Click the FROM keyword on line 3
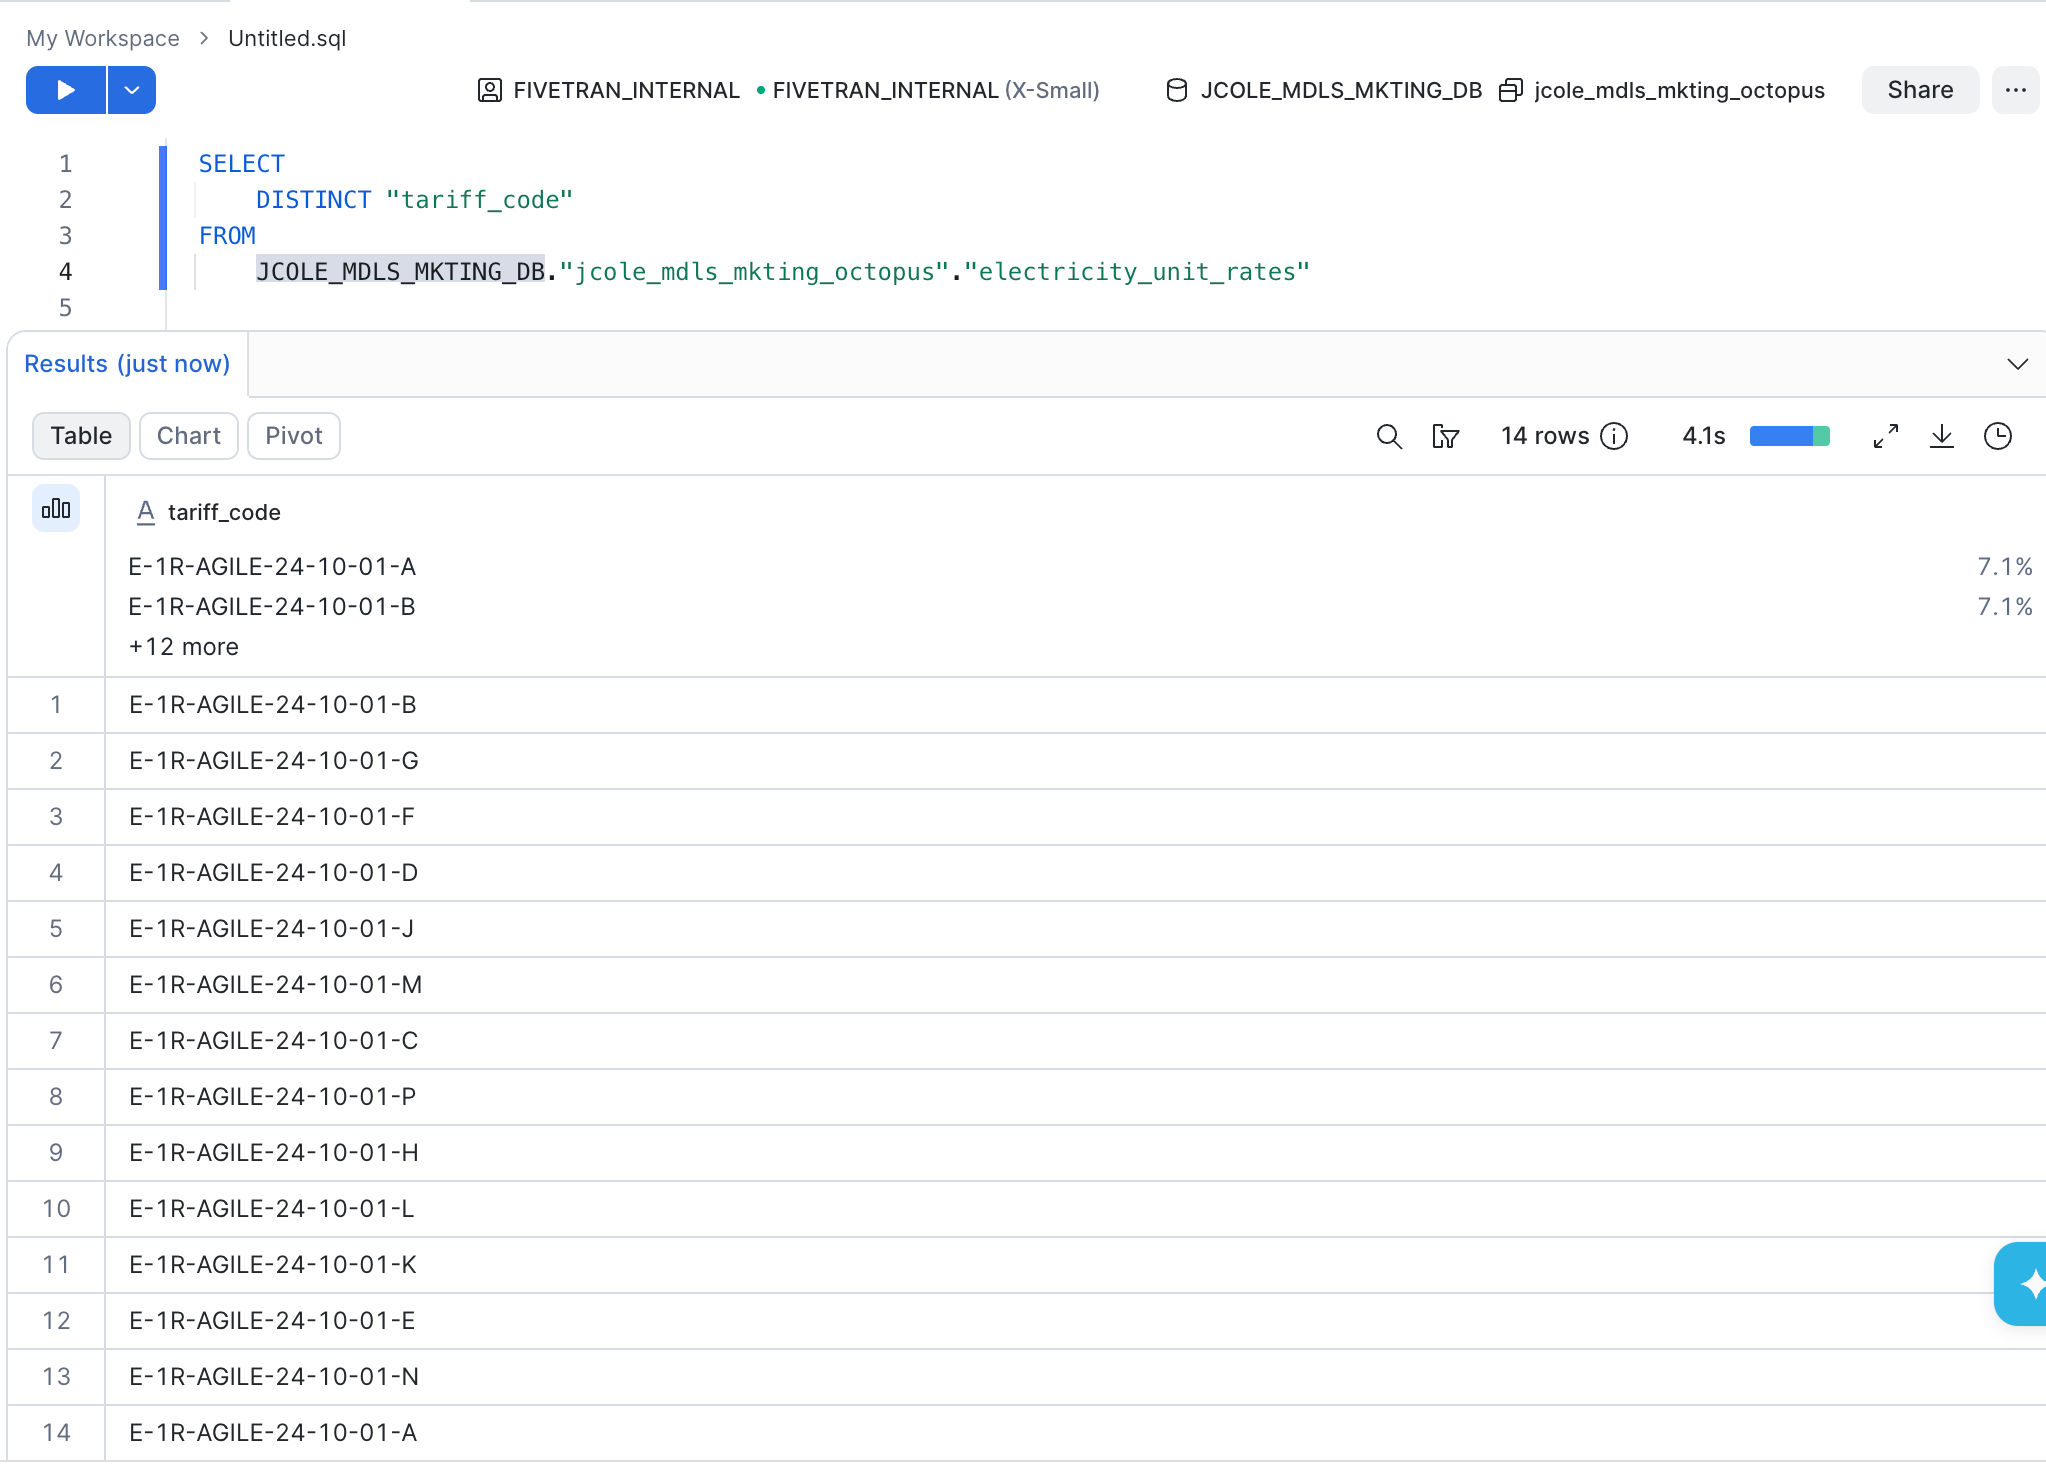The width and height of the screenshot is (2046, 1466). pos(227,236)
